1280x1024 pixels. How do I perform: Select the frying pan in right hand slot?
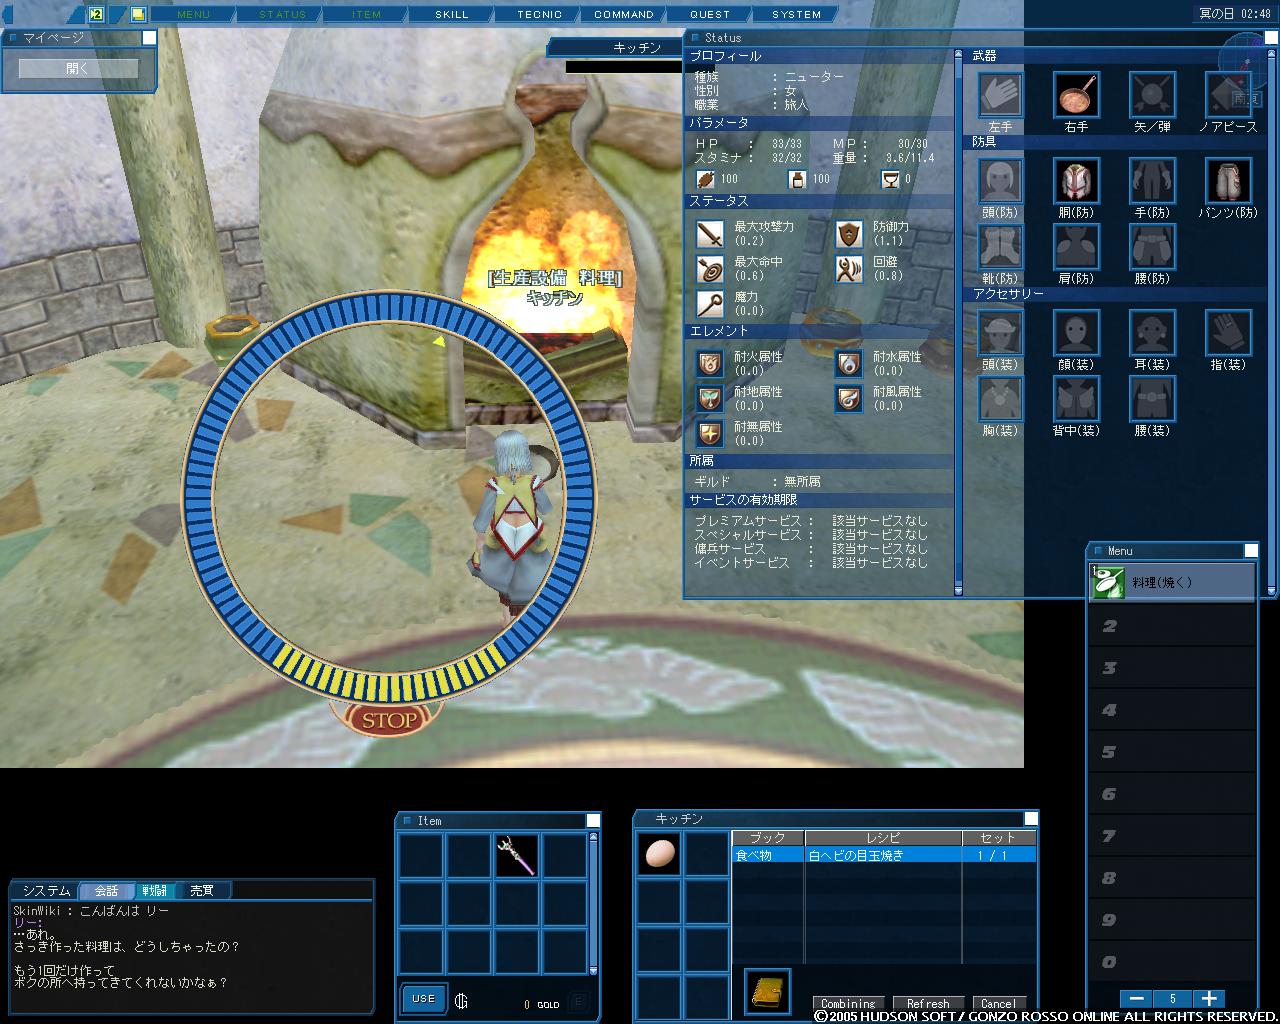click(x=1076, y=95)
